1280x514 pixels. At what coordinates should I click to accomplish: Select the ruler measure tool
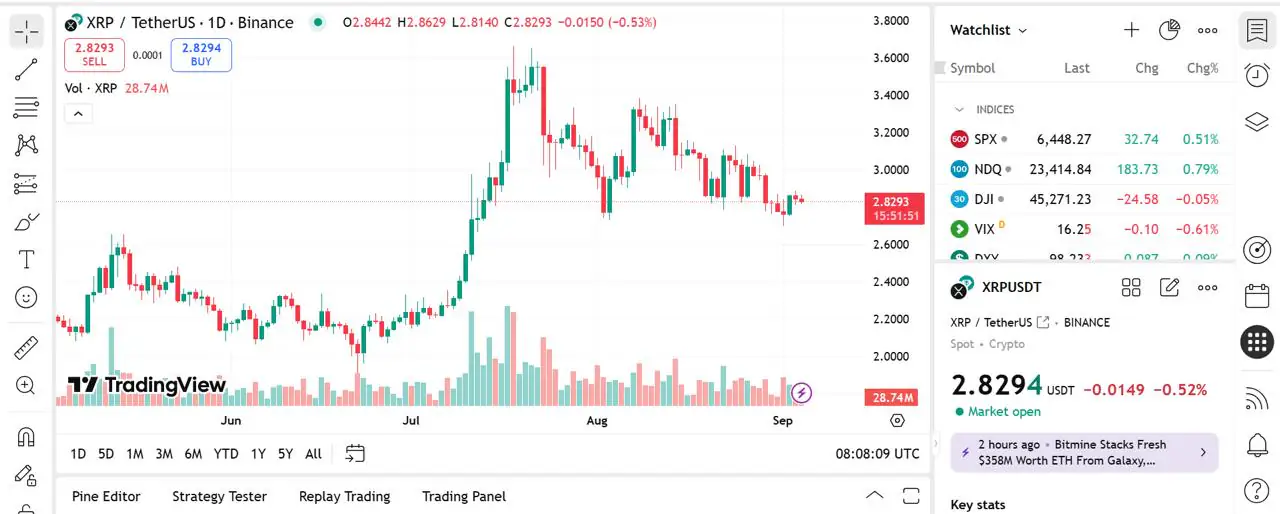point(26,348)
